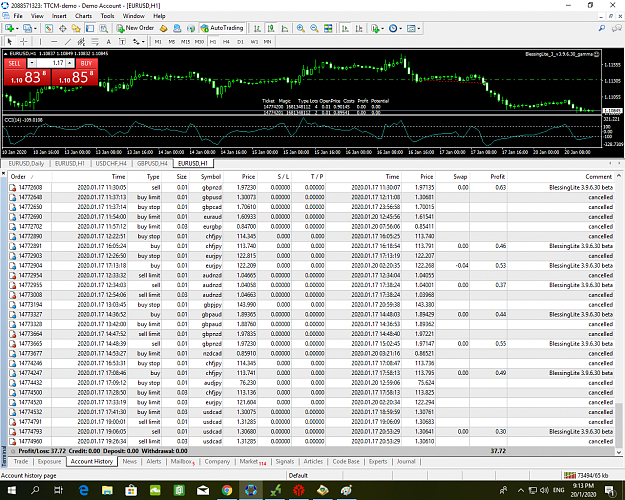Image resolution: width=625 pixels, height=500 pixels.
Task: Select the Cursor arrow tool
Action: tap(10, 41)
